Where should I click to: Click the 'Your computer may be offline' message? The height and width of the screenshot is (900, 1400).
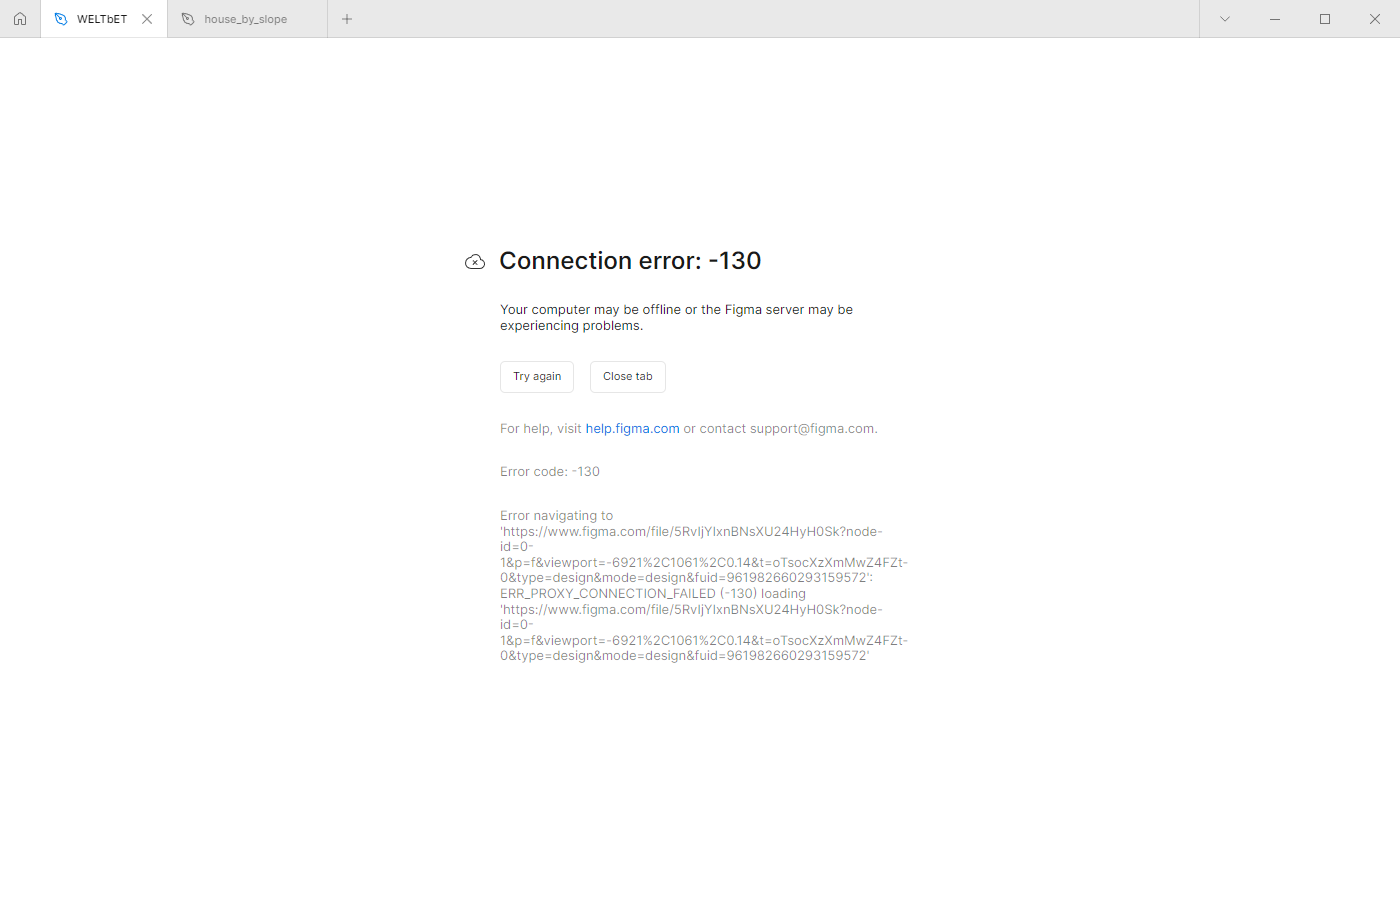676,318
